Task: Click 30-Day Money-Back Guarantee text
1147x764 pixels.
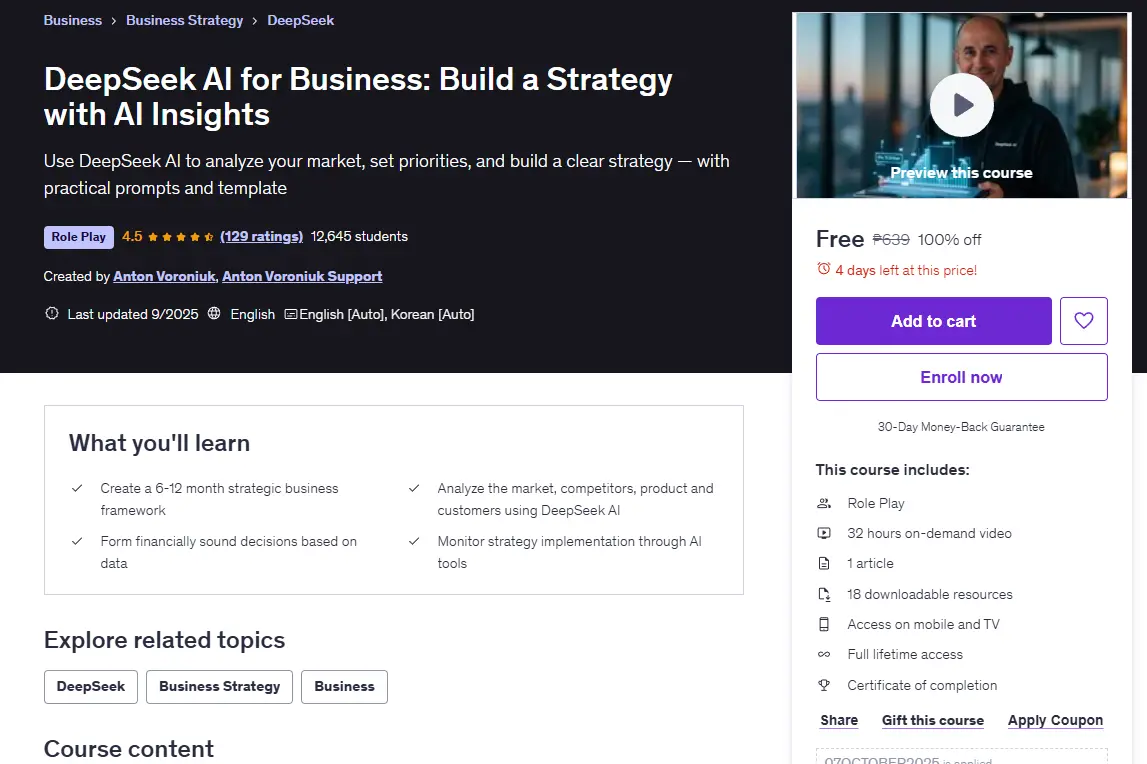Action: [961, 427]
